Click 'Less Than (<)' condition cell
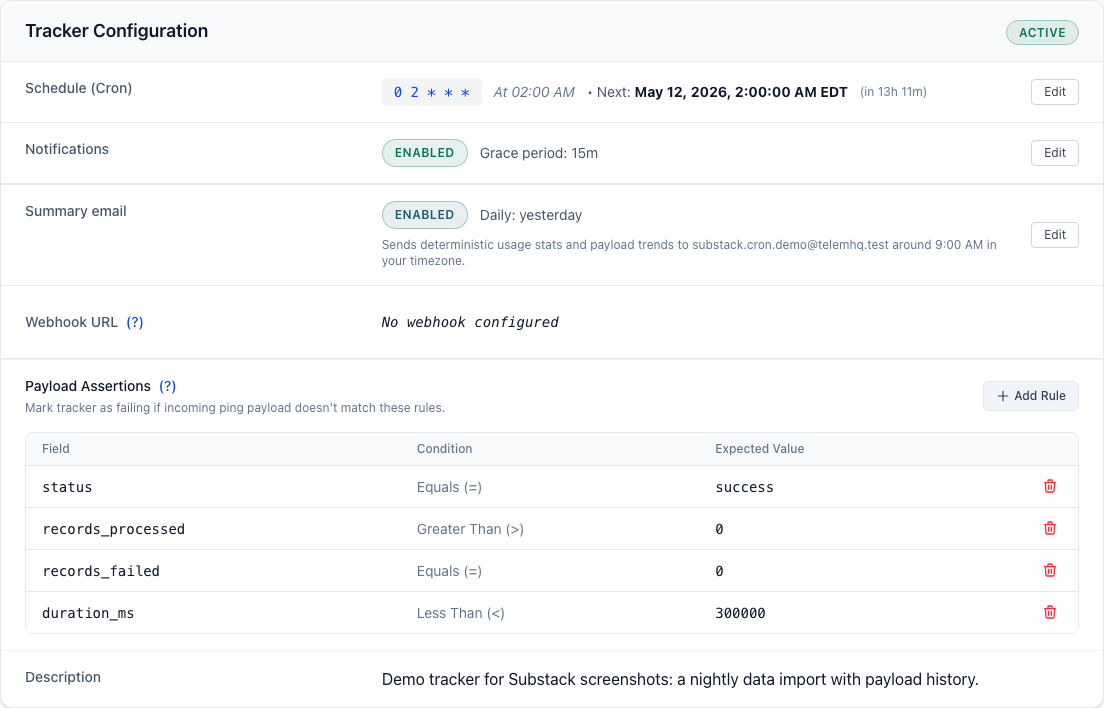 460,613
